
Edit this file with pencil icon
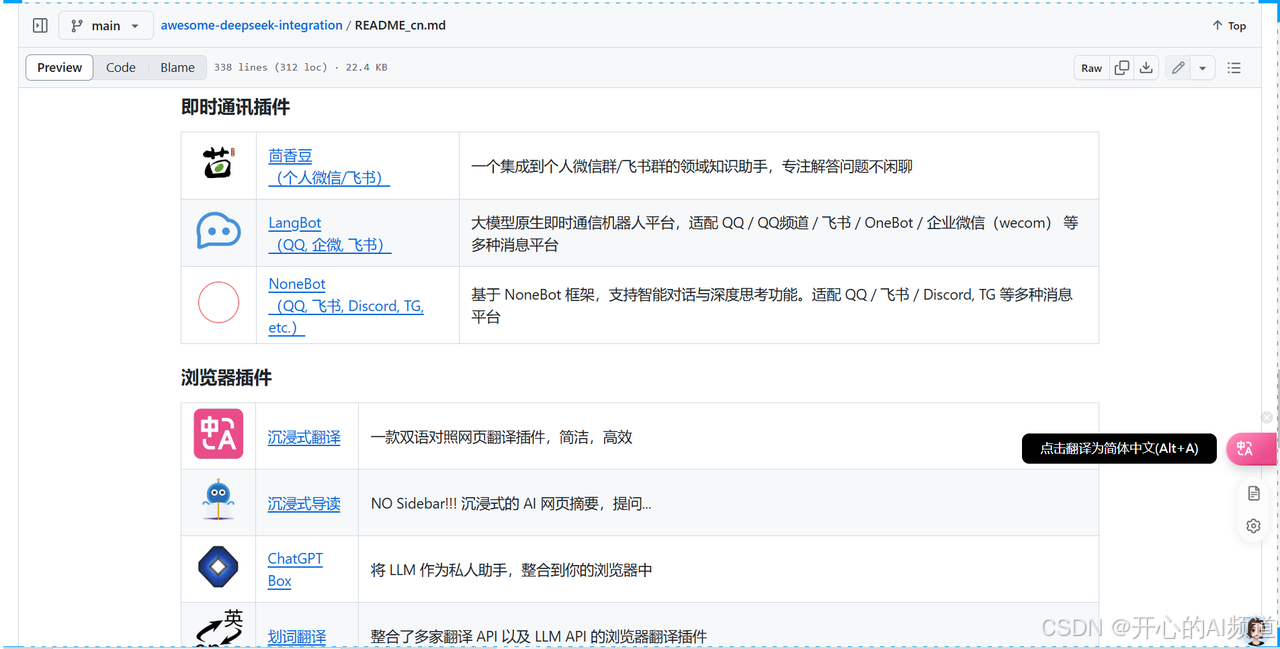tap(1178, 68)
